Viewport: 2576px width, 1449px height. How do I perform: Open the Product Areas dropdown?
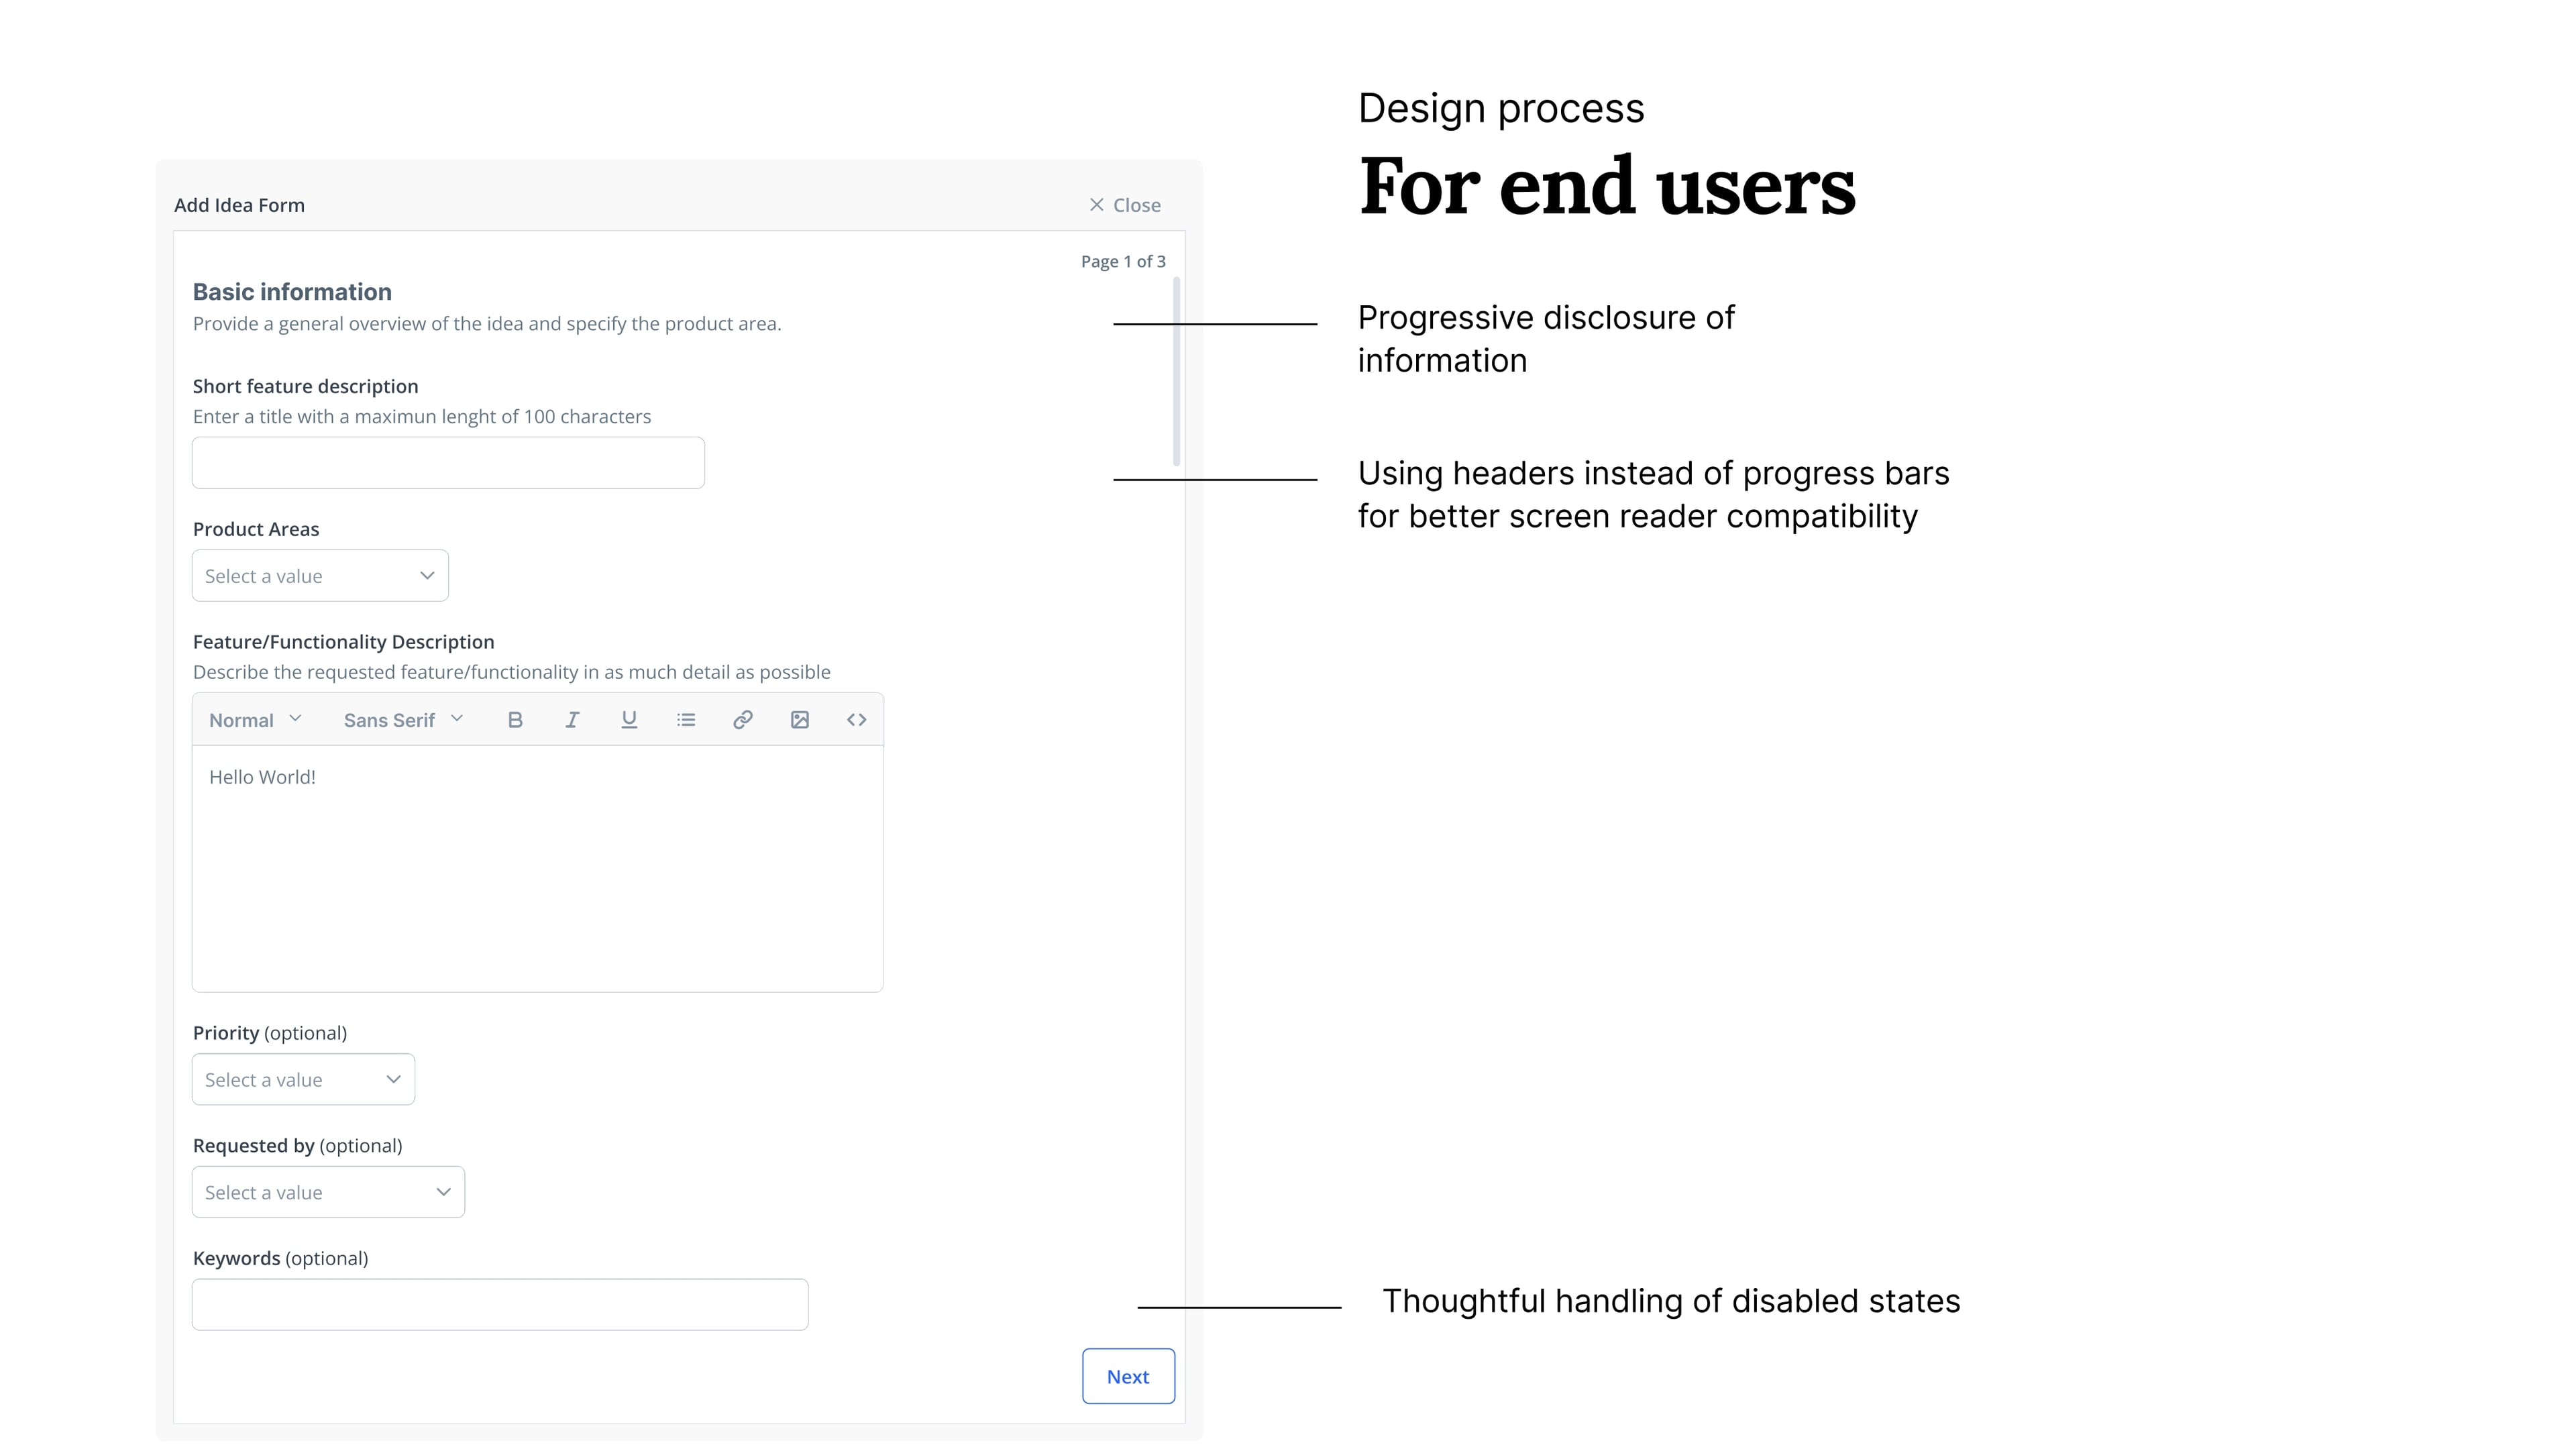tap(319, 575)
